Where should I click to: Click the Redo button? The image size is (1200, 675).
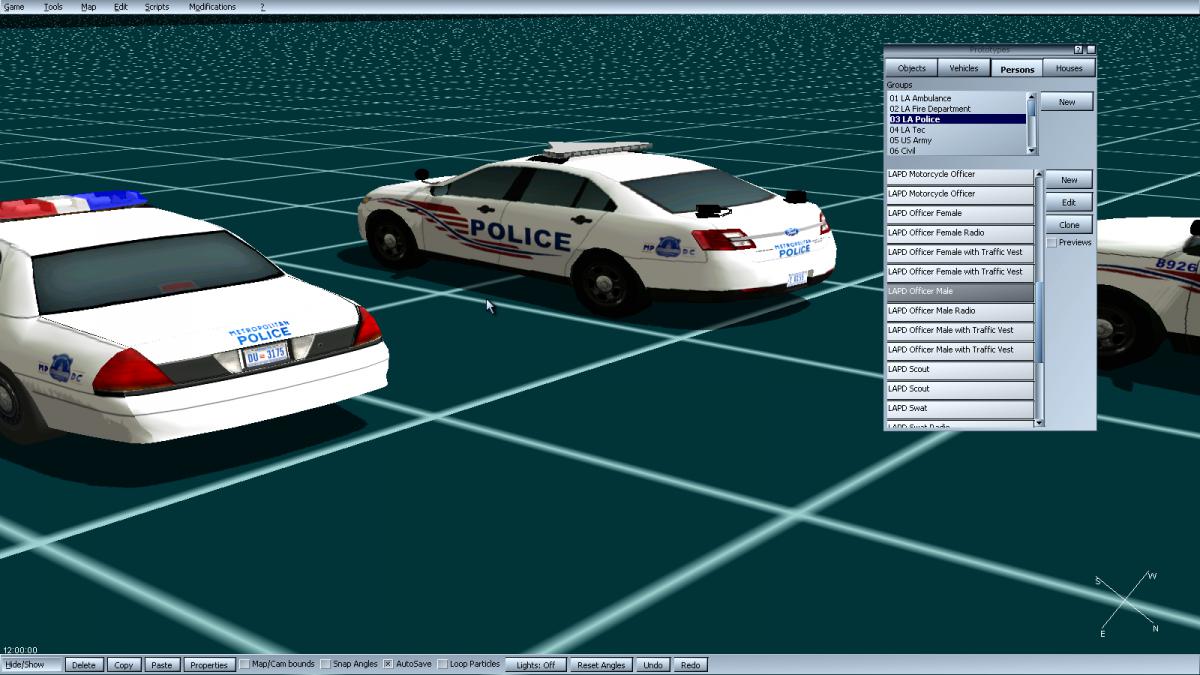coord(691,664)
